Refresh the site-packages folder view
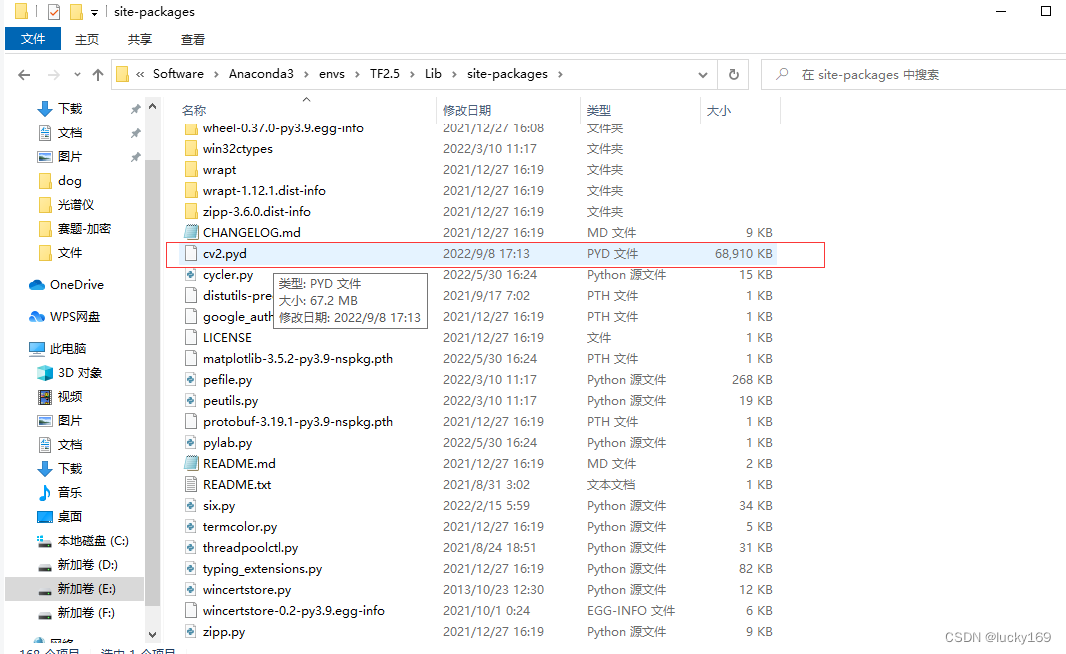Viewport: 1066px width, 654px height. pyautogui.click(x=735, y=73)
